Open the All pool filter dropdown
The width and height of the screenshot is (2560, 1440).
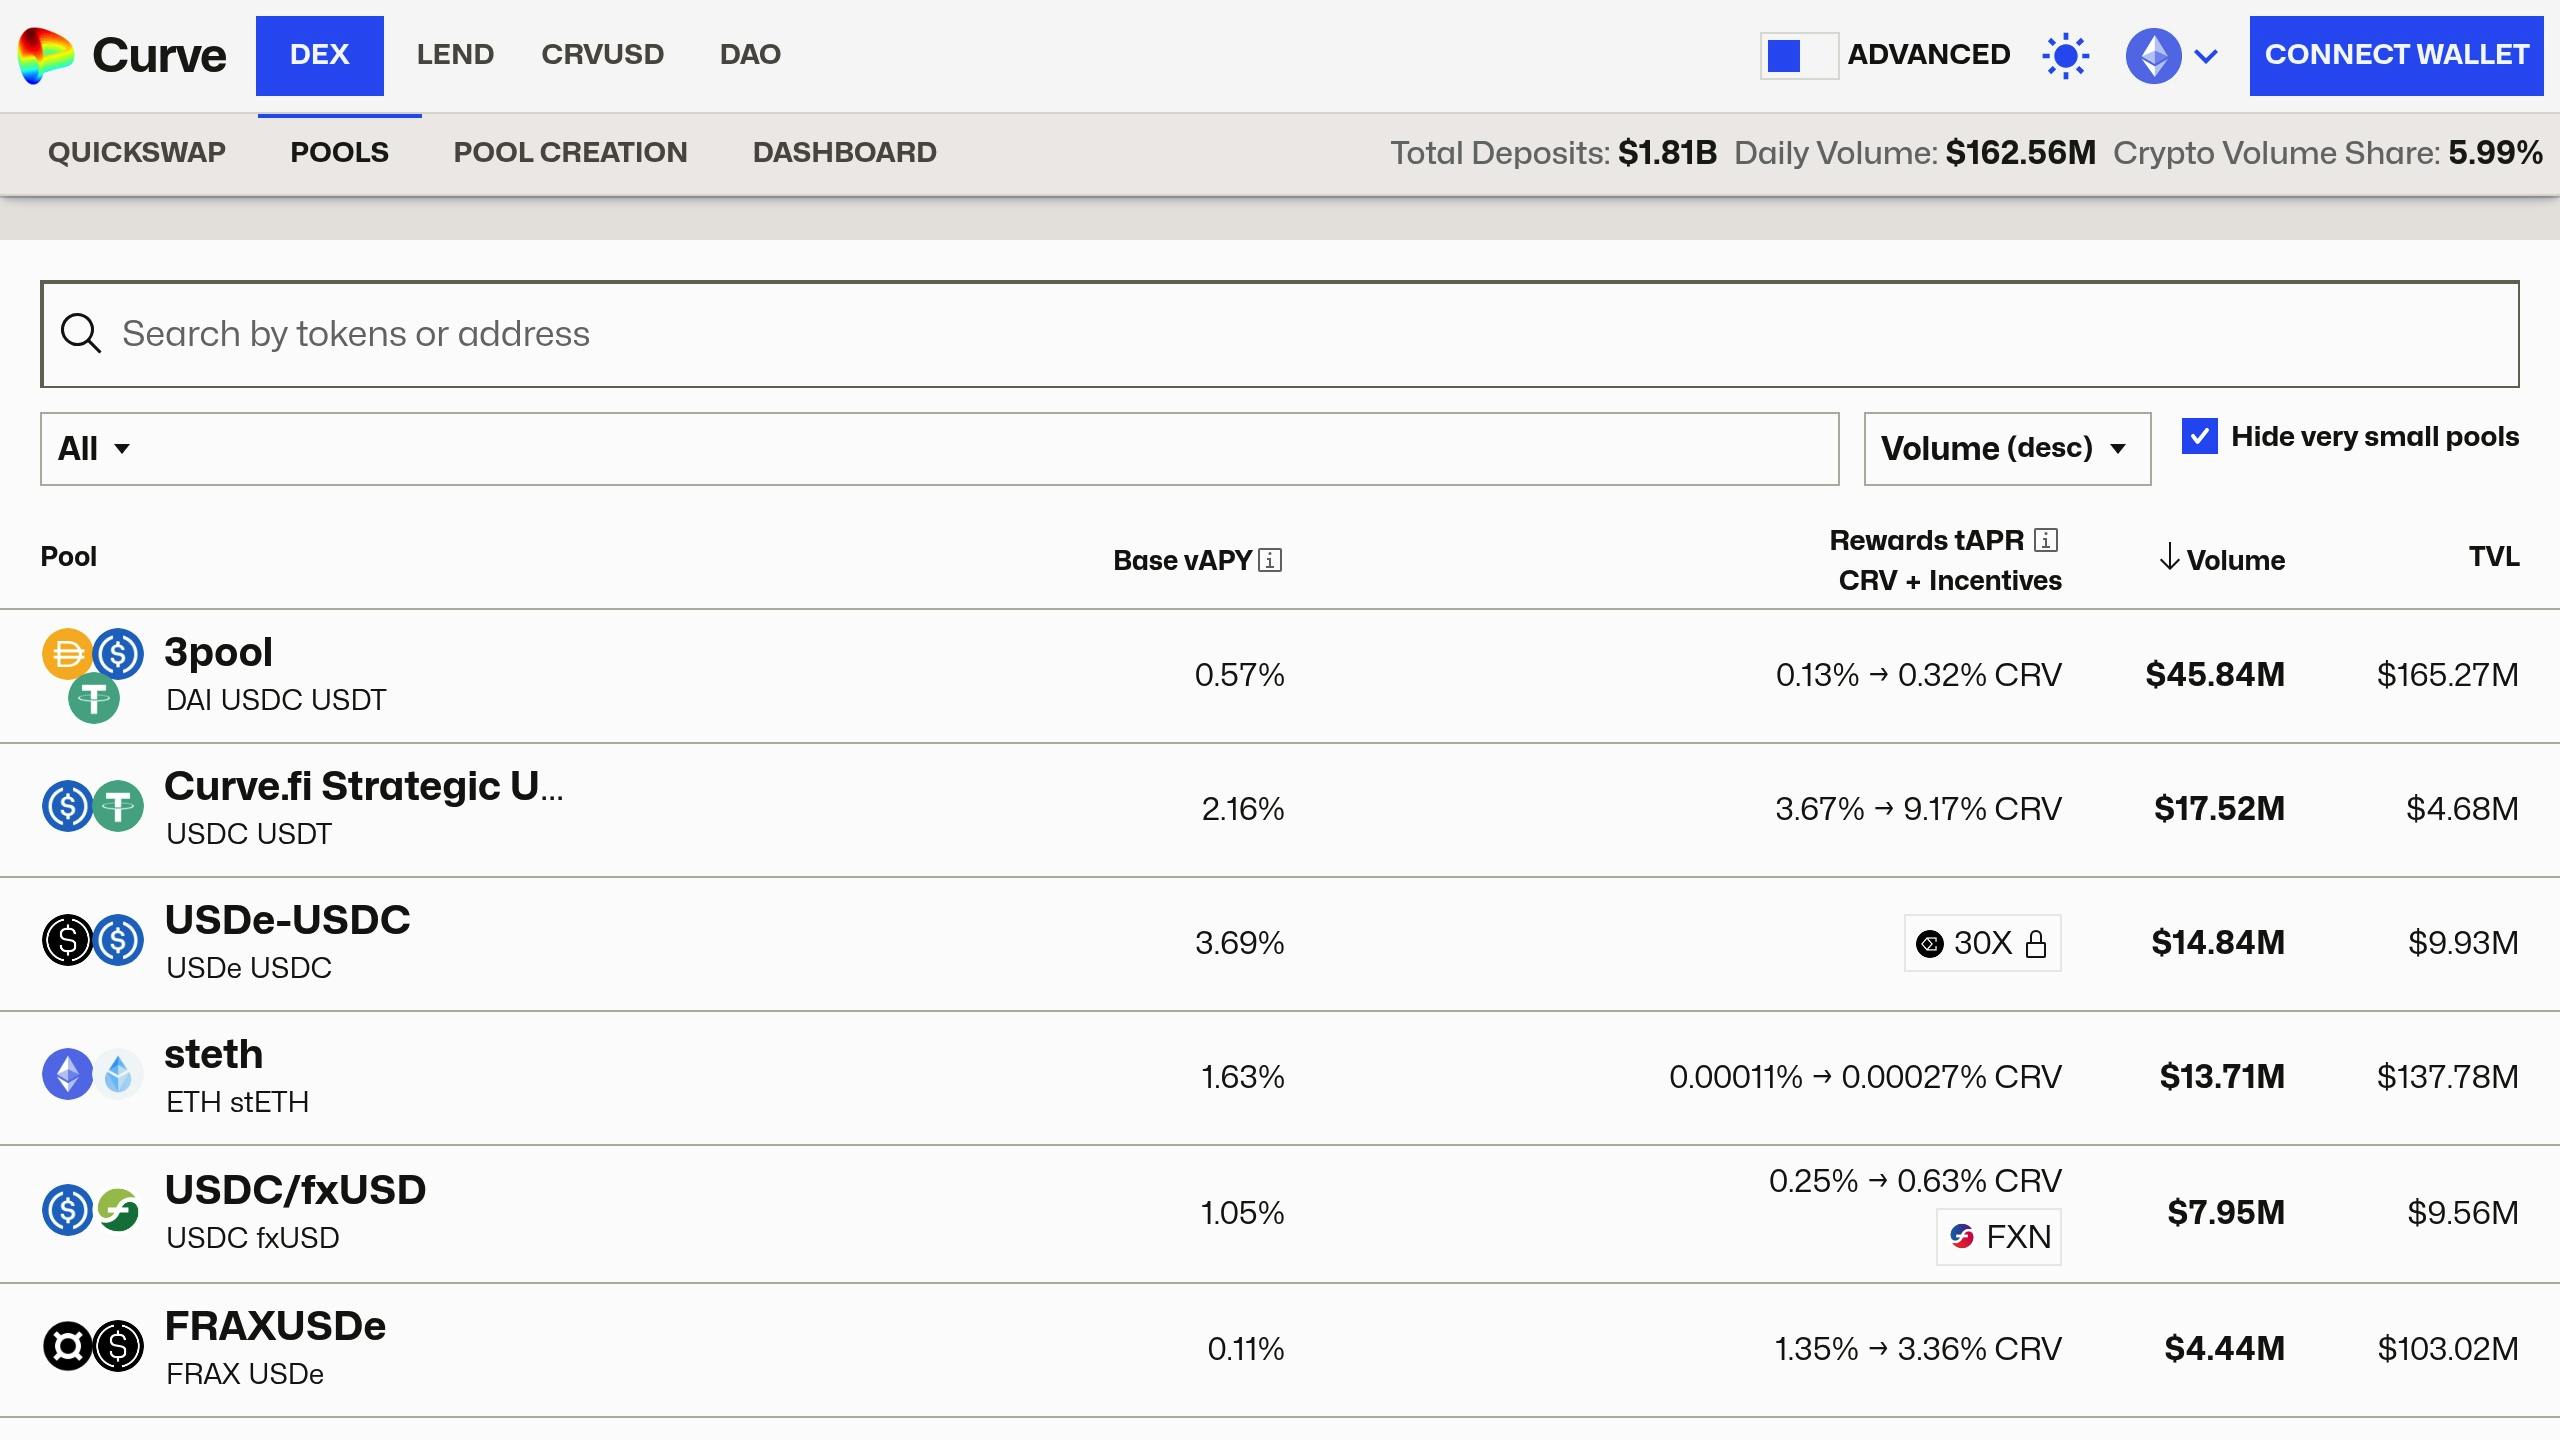pos(939,449)
